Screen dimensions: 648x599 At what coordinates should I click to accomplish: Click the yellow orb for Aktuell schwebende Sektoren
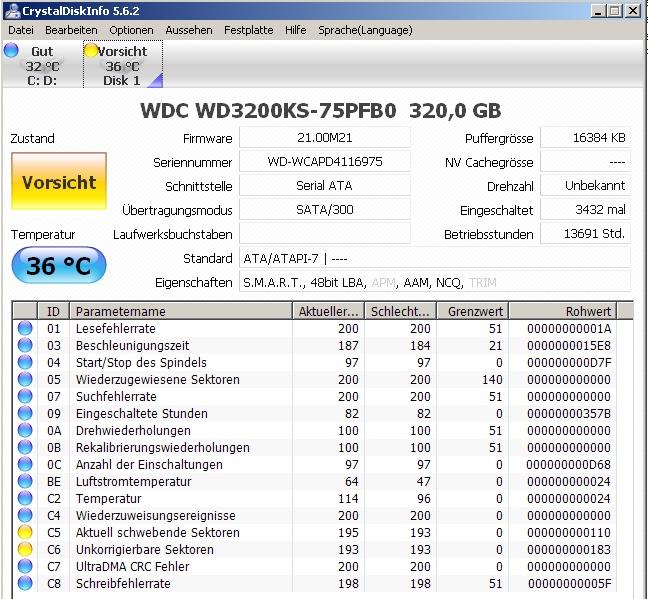(x=25, y=532)
